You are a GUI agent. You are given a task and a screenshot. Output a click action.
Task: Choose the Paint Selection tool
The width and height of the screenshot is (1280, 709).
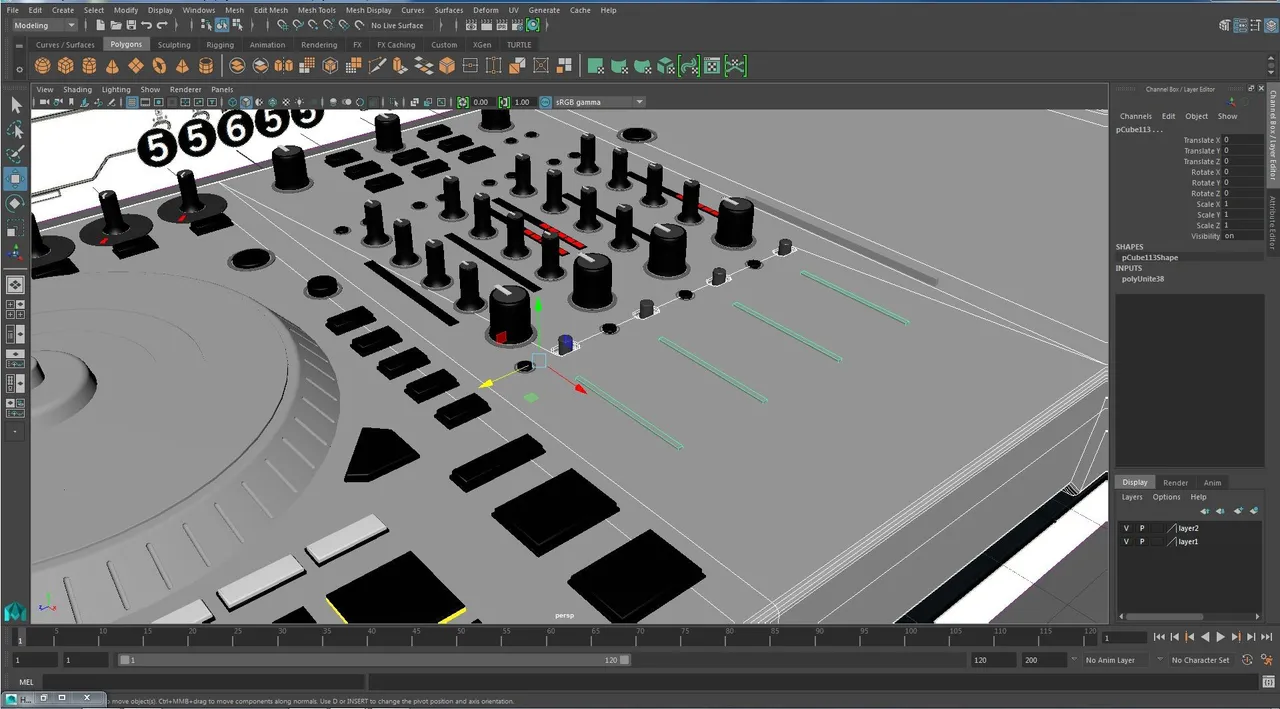click(16, 154)
